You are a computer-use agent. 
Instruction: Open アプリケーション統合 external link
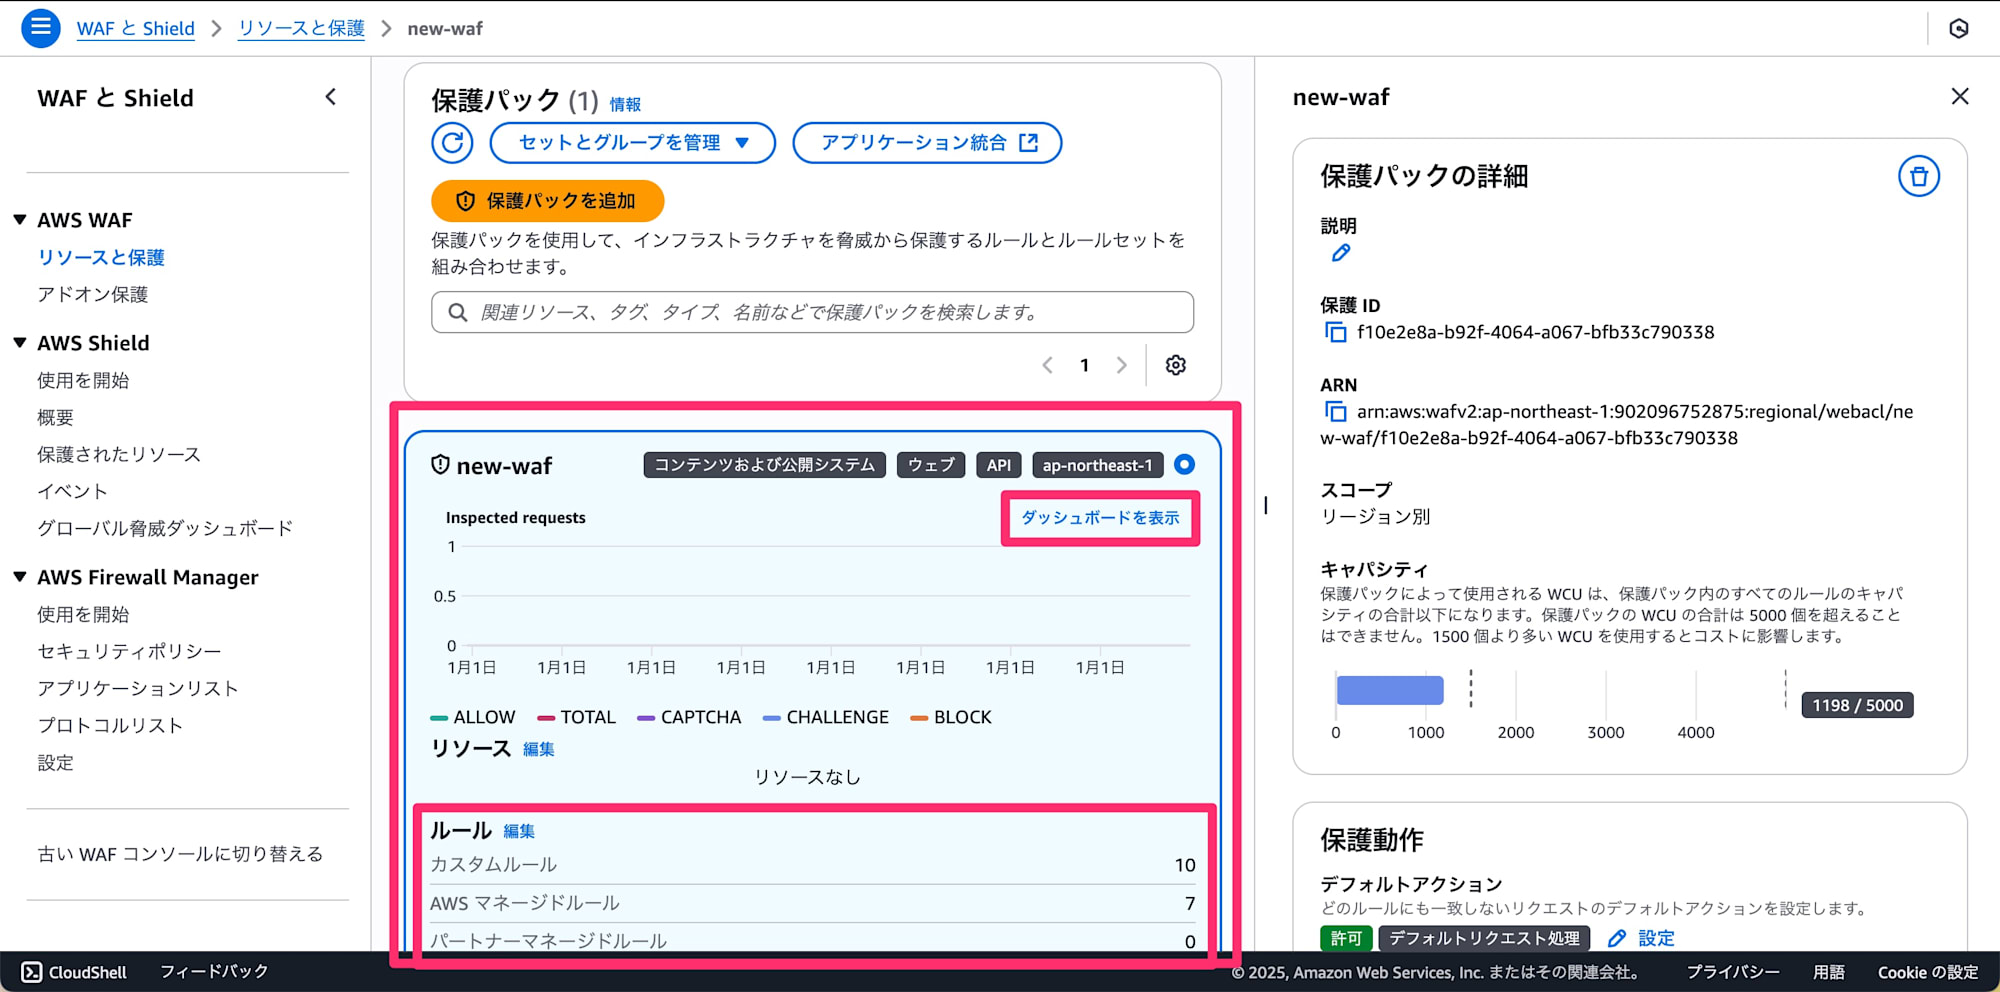(x=927, y=143)
